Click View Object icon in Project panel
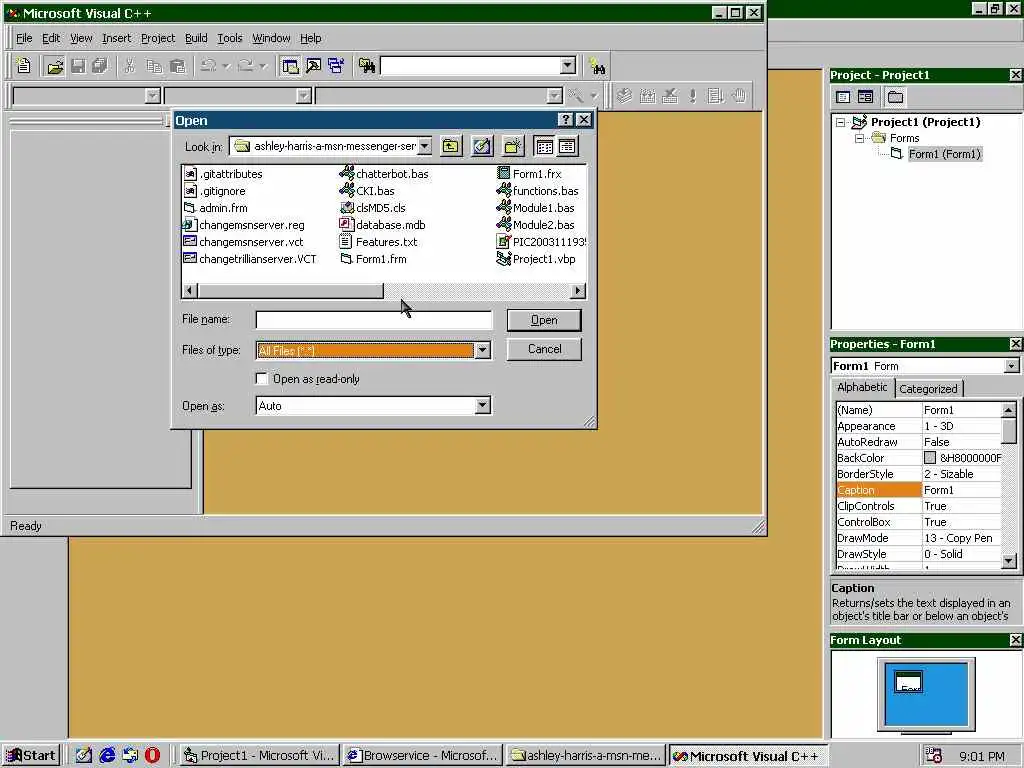 tap(865, 97)
